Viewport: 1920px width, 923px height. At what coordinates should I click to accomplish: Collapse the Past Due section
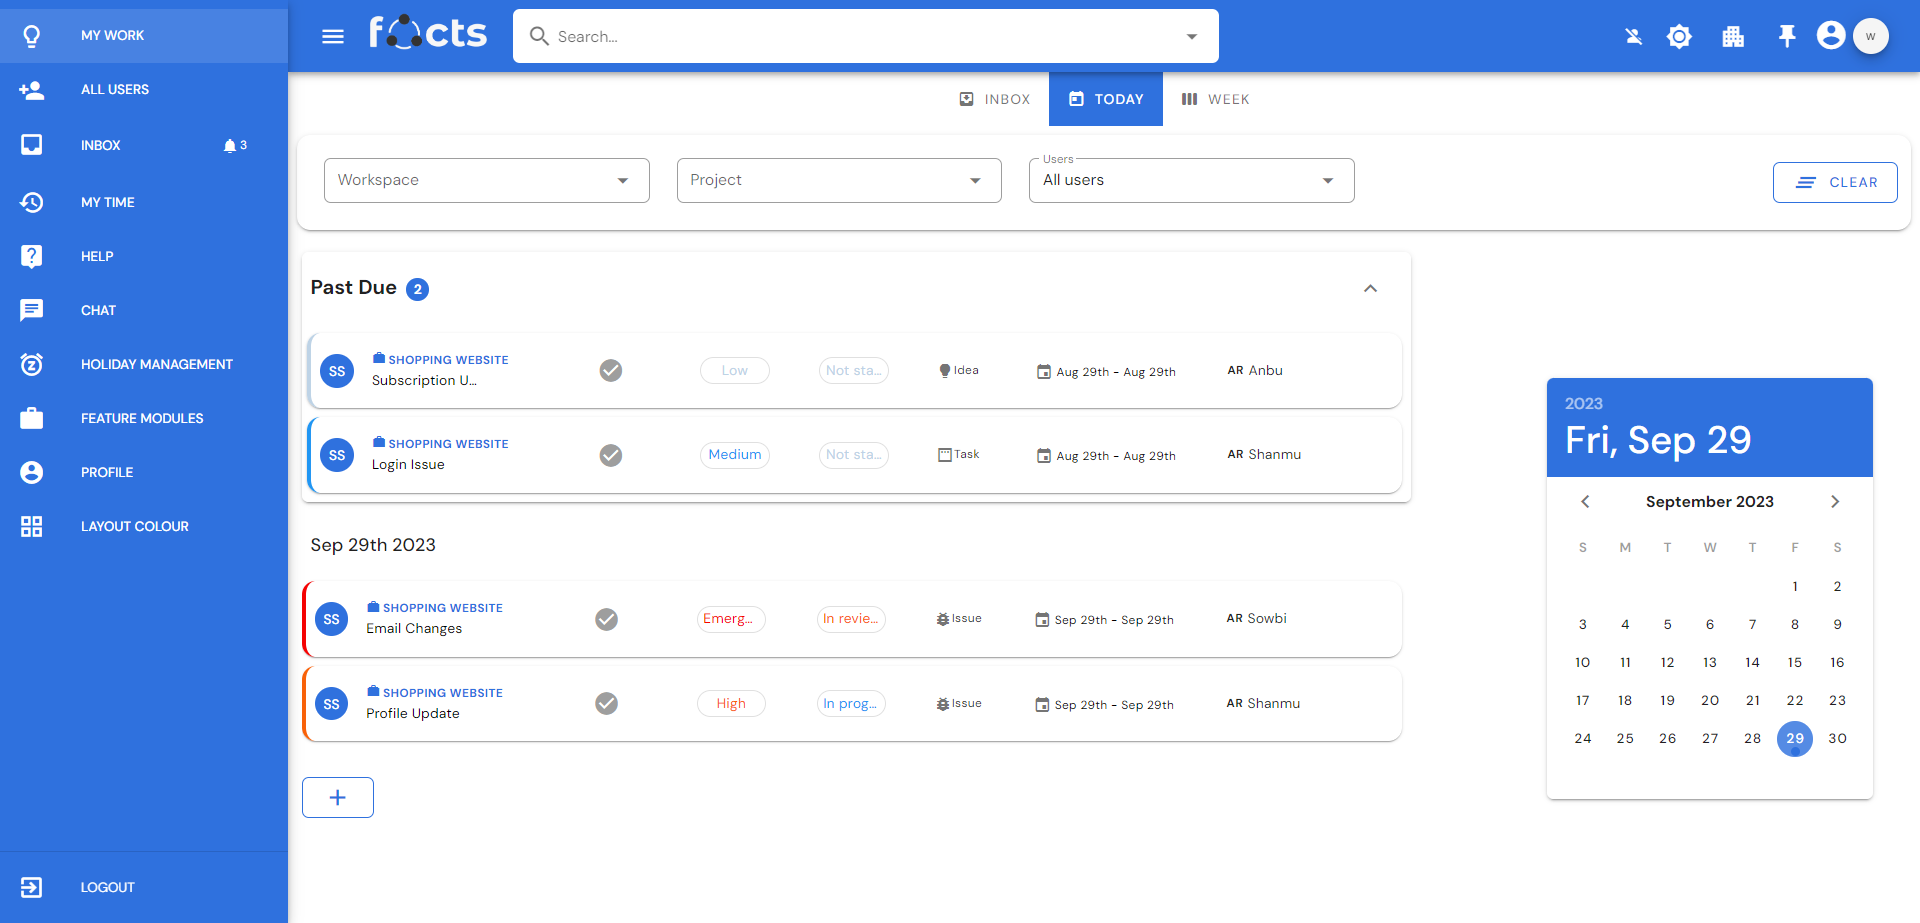[x=1370, y=289]
